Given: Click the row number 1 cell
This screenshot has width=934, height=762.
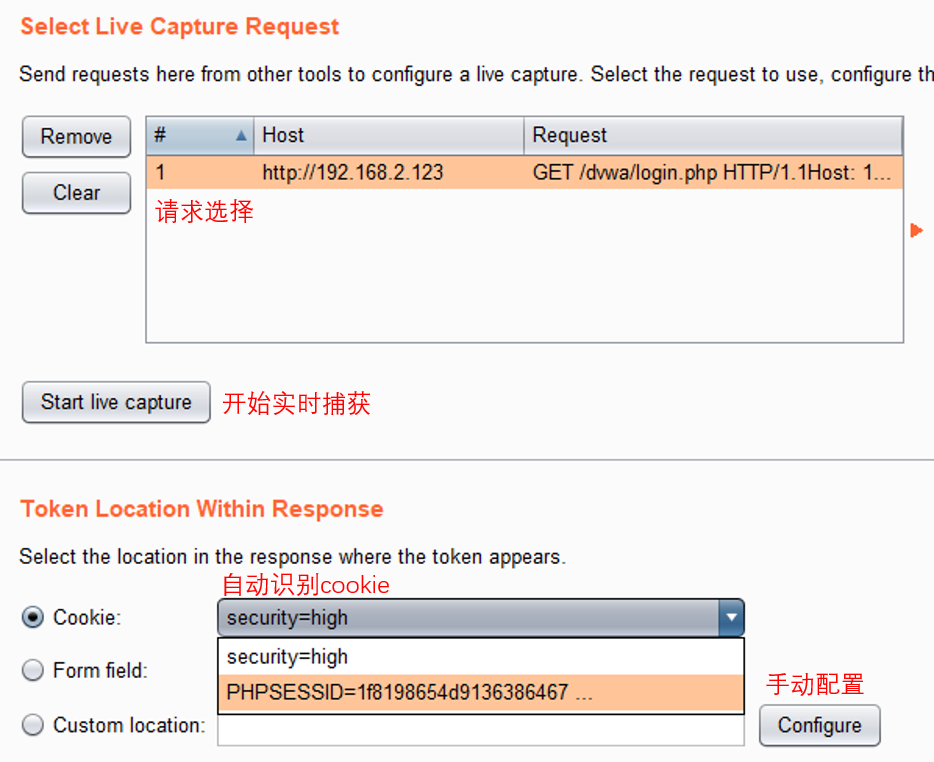Looking at the screenshot, I should tap(198, 172).
